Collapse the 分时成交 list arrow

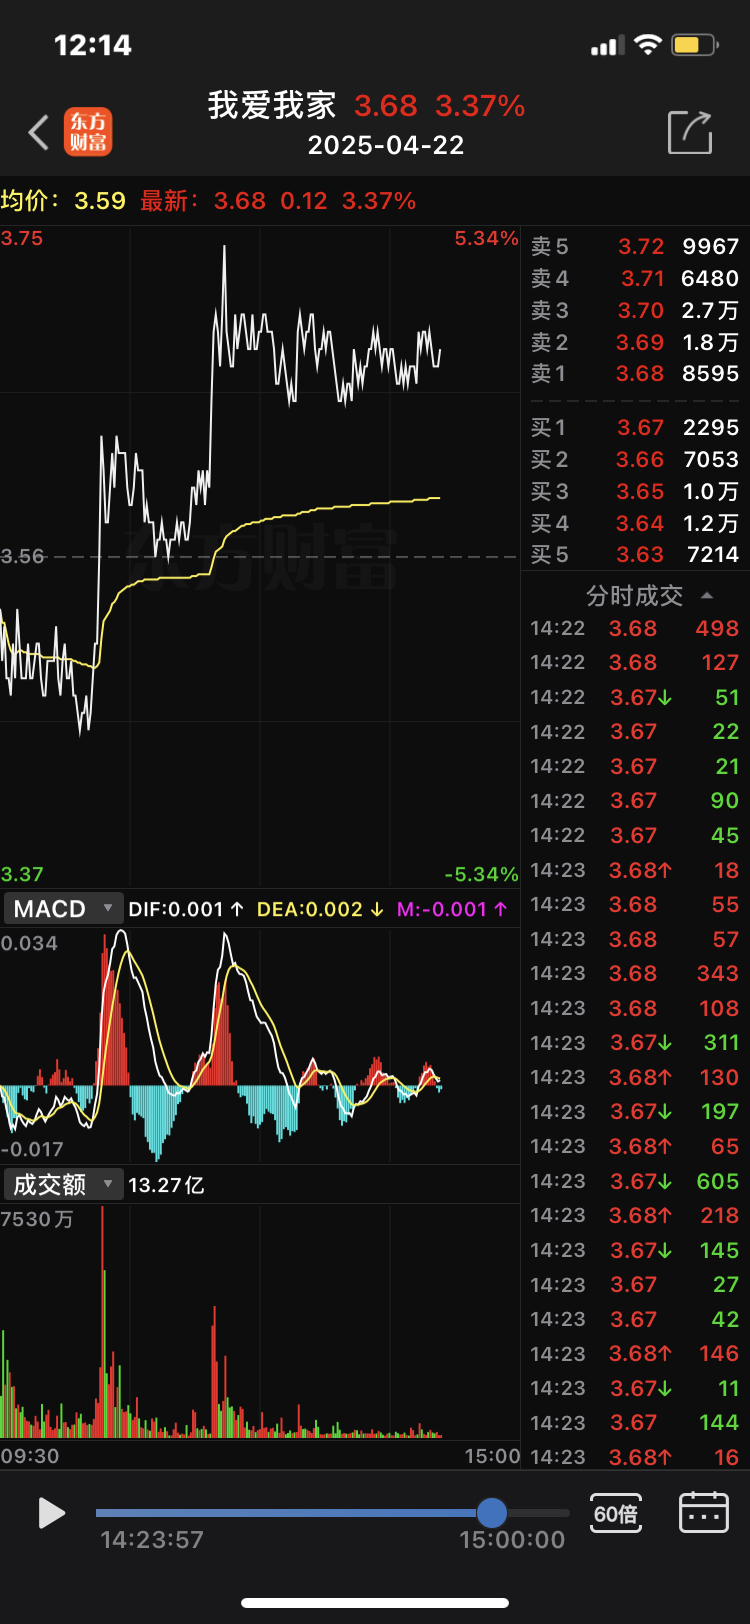707,596
